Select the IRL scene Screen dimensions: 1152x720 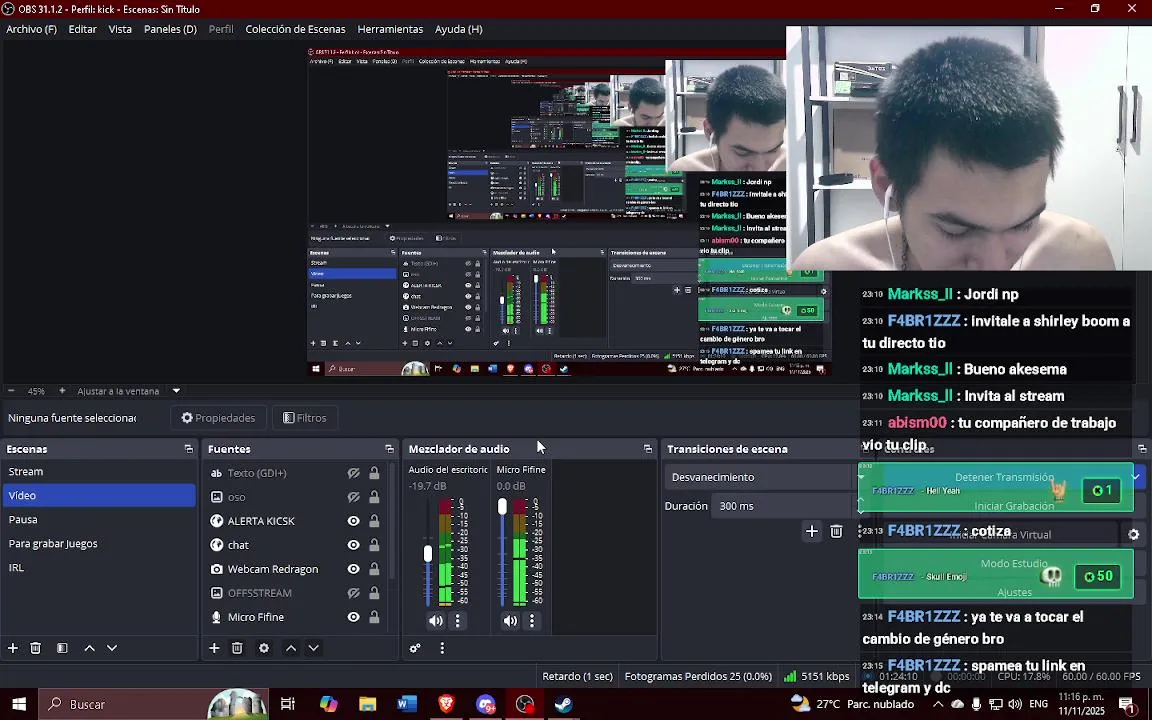click(x=99, y=568)
